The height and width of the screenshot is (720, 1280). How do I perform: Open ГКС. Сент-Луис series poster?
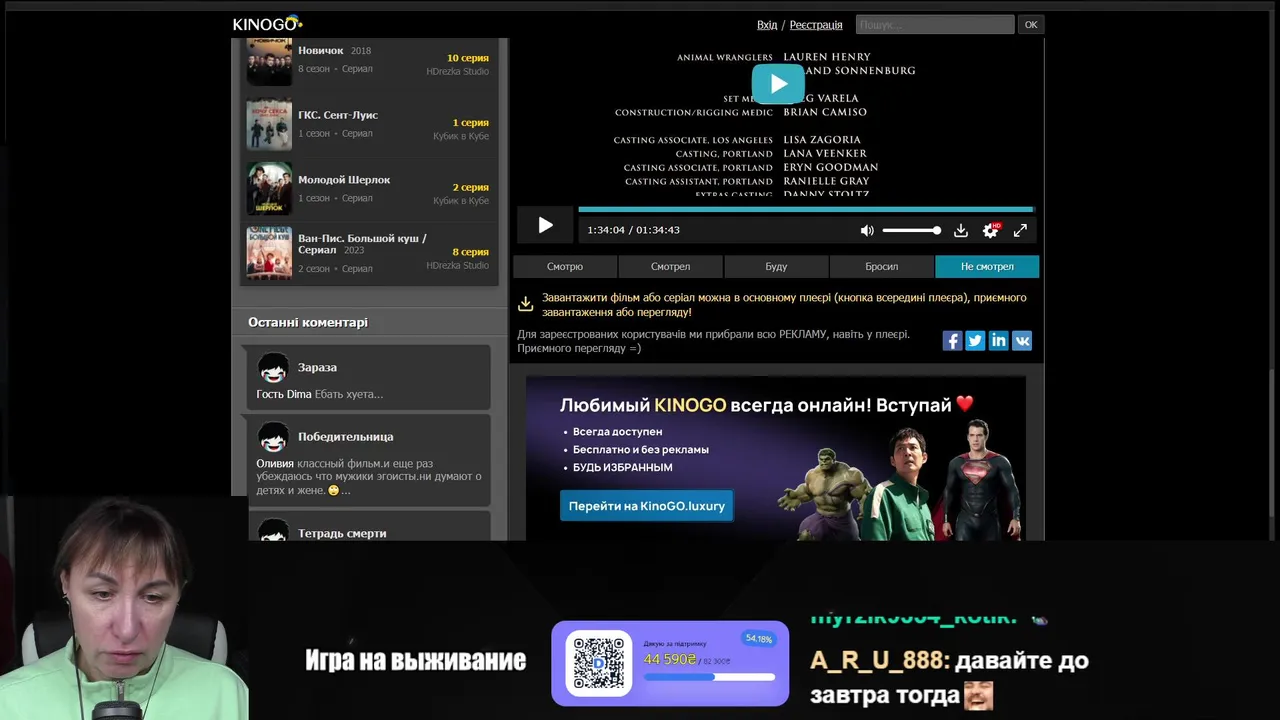tap(269, 124)
